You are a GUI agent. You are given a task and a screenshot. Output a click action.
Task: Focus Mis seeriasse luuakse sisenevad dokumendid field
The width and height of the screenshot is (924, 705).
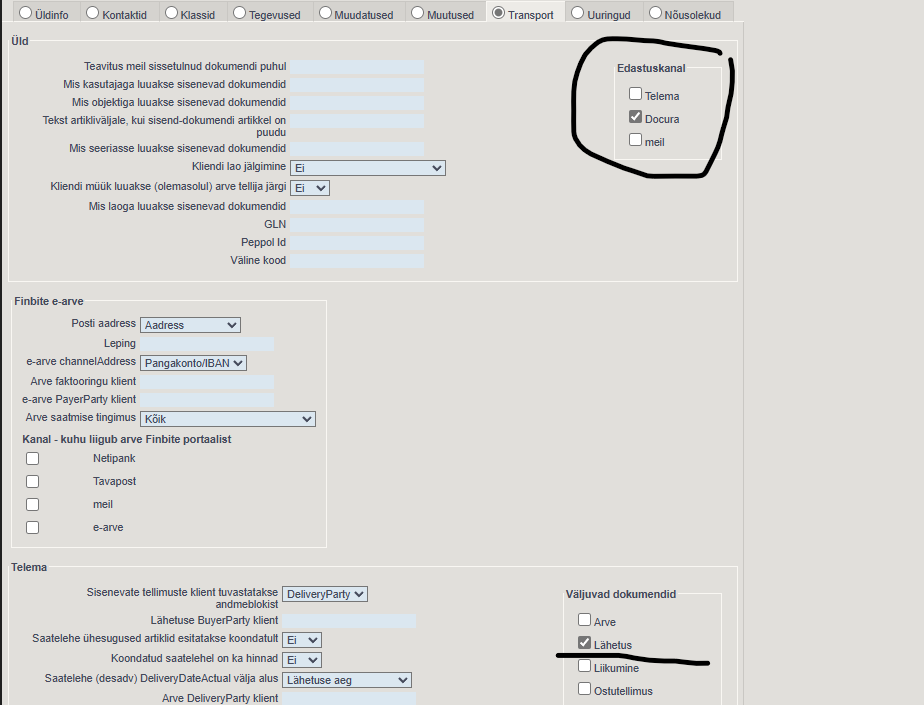tap(357, 149)
